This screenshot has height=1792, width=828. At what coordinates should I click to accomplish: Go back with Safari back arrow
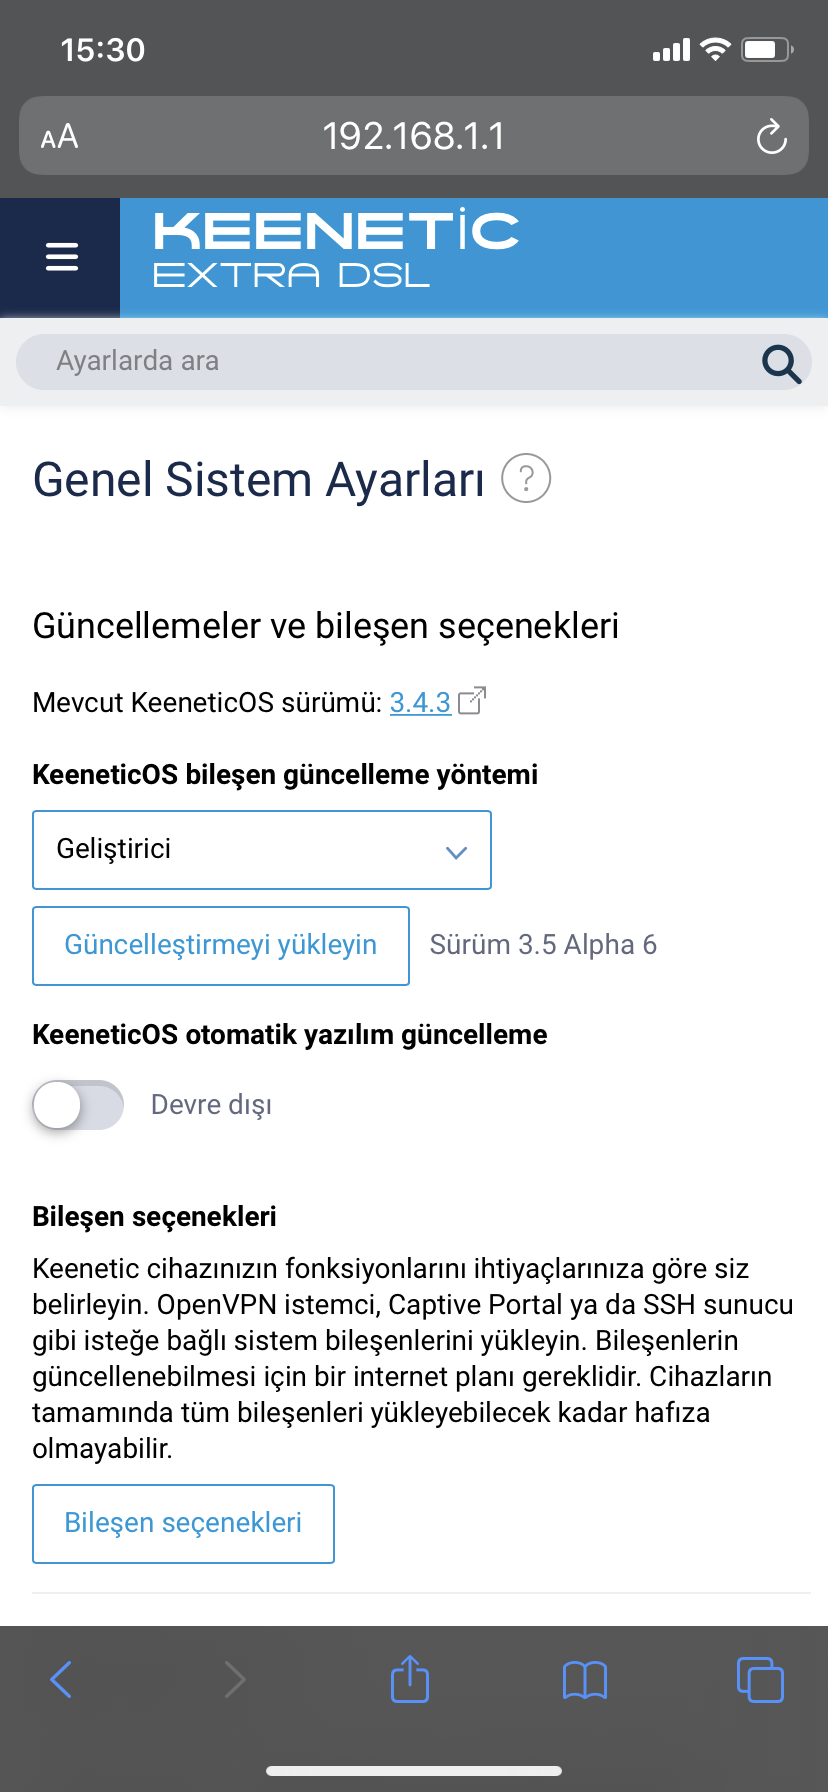pyautogui.click(x=61, y=1680)
